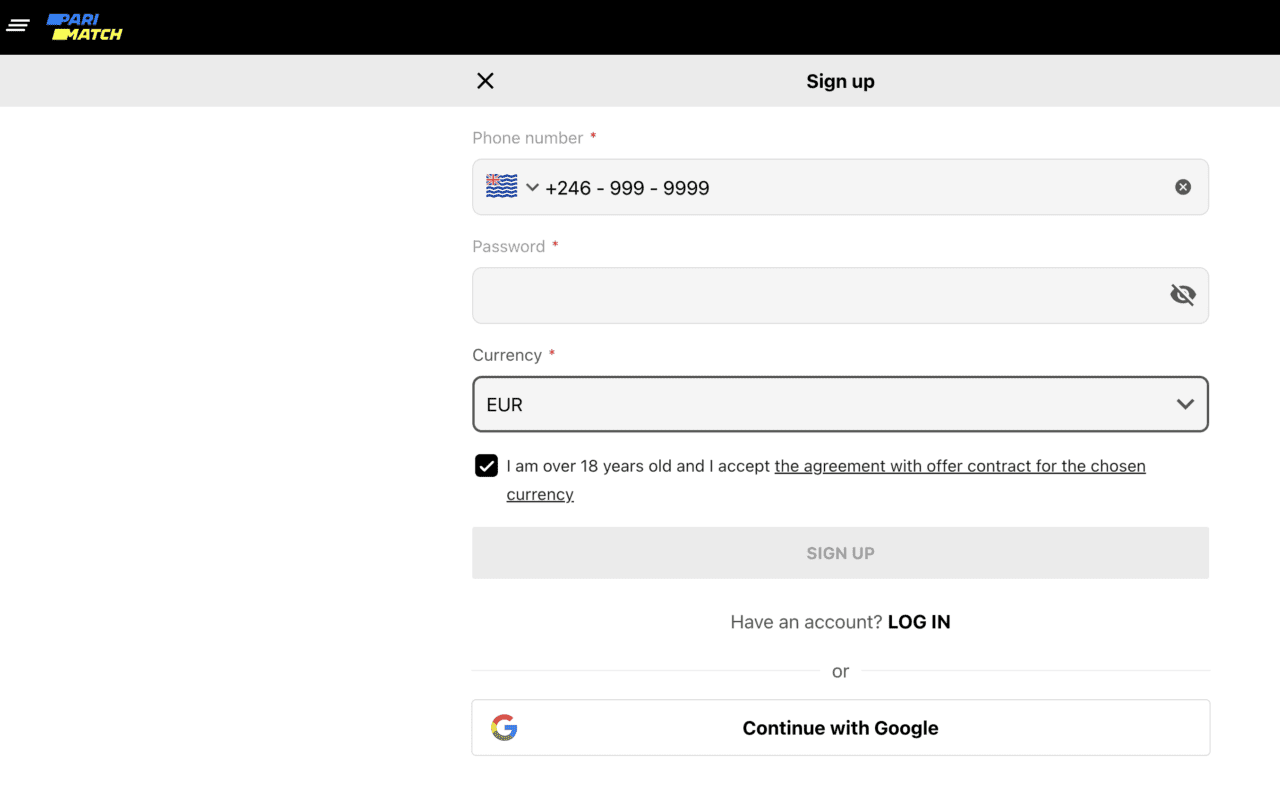This screenshot has width=1280, height=796.
Task: Go to LOG IN
Action: (x=919, y=622)
